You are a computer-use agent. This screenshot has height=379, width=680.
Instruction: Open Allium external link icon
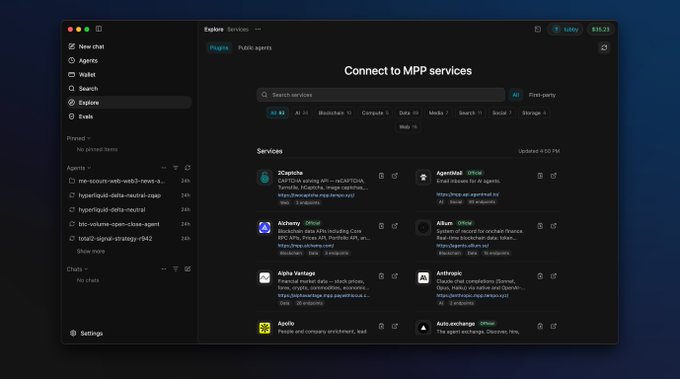553,226
